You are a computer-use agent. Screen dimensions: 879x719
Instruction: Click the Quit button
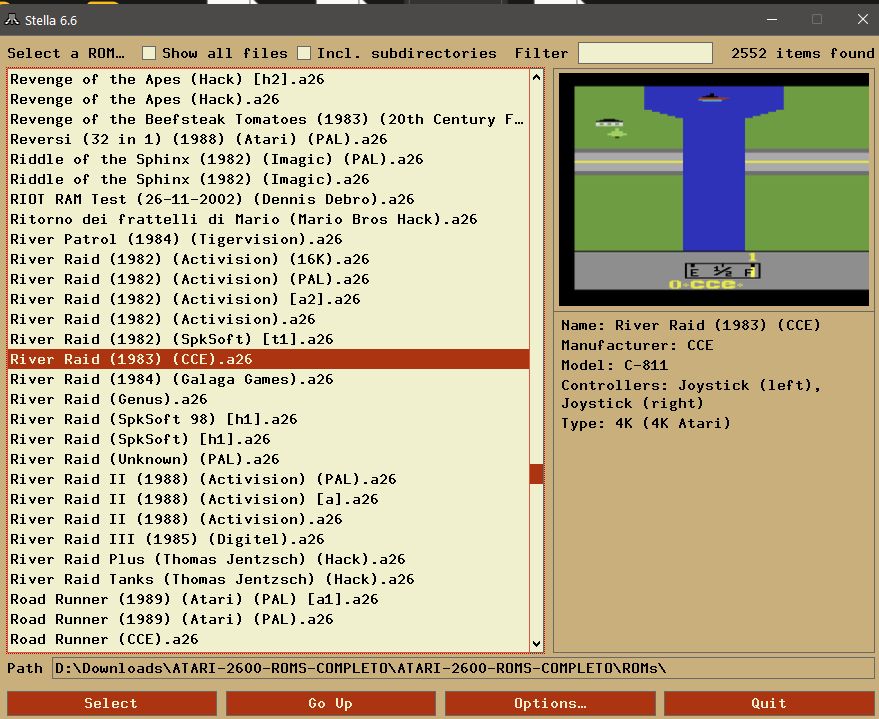pyautogui.click(x=769, y=703)
